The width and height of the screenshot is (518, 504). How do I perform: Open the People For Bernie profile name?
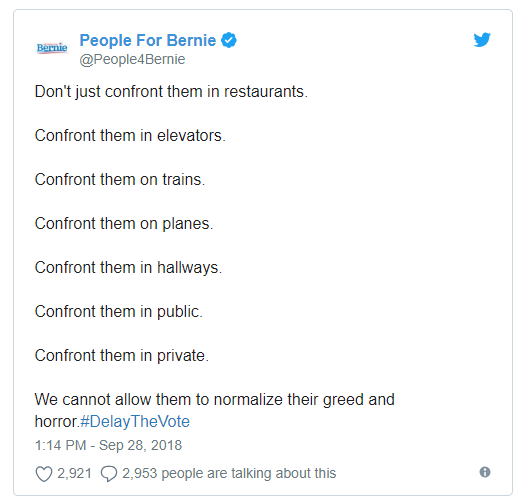[148, 40]
